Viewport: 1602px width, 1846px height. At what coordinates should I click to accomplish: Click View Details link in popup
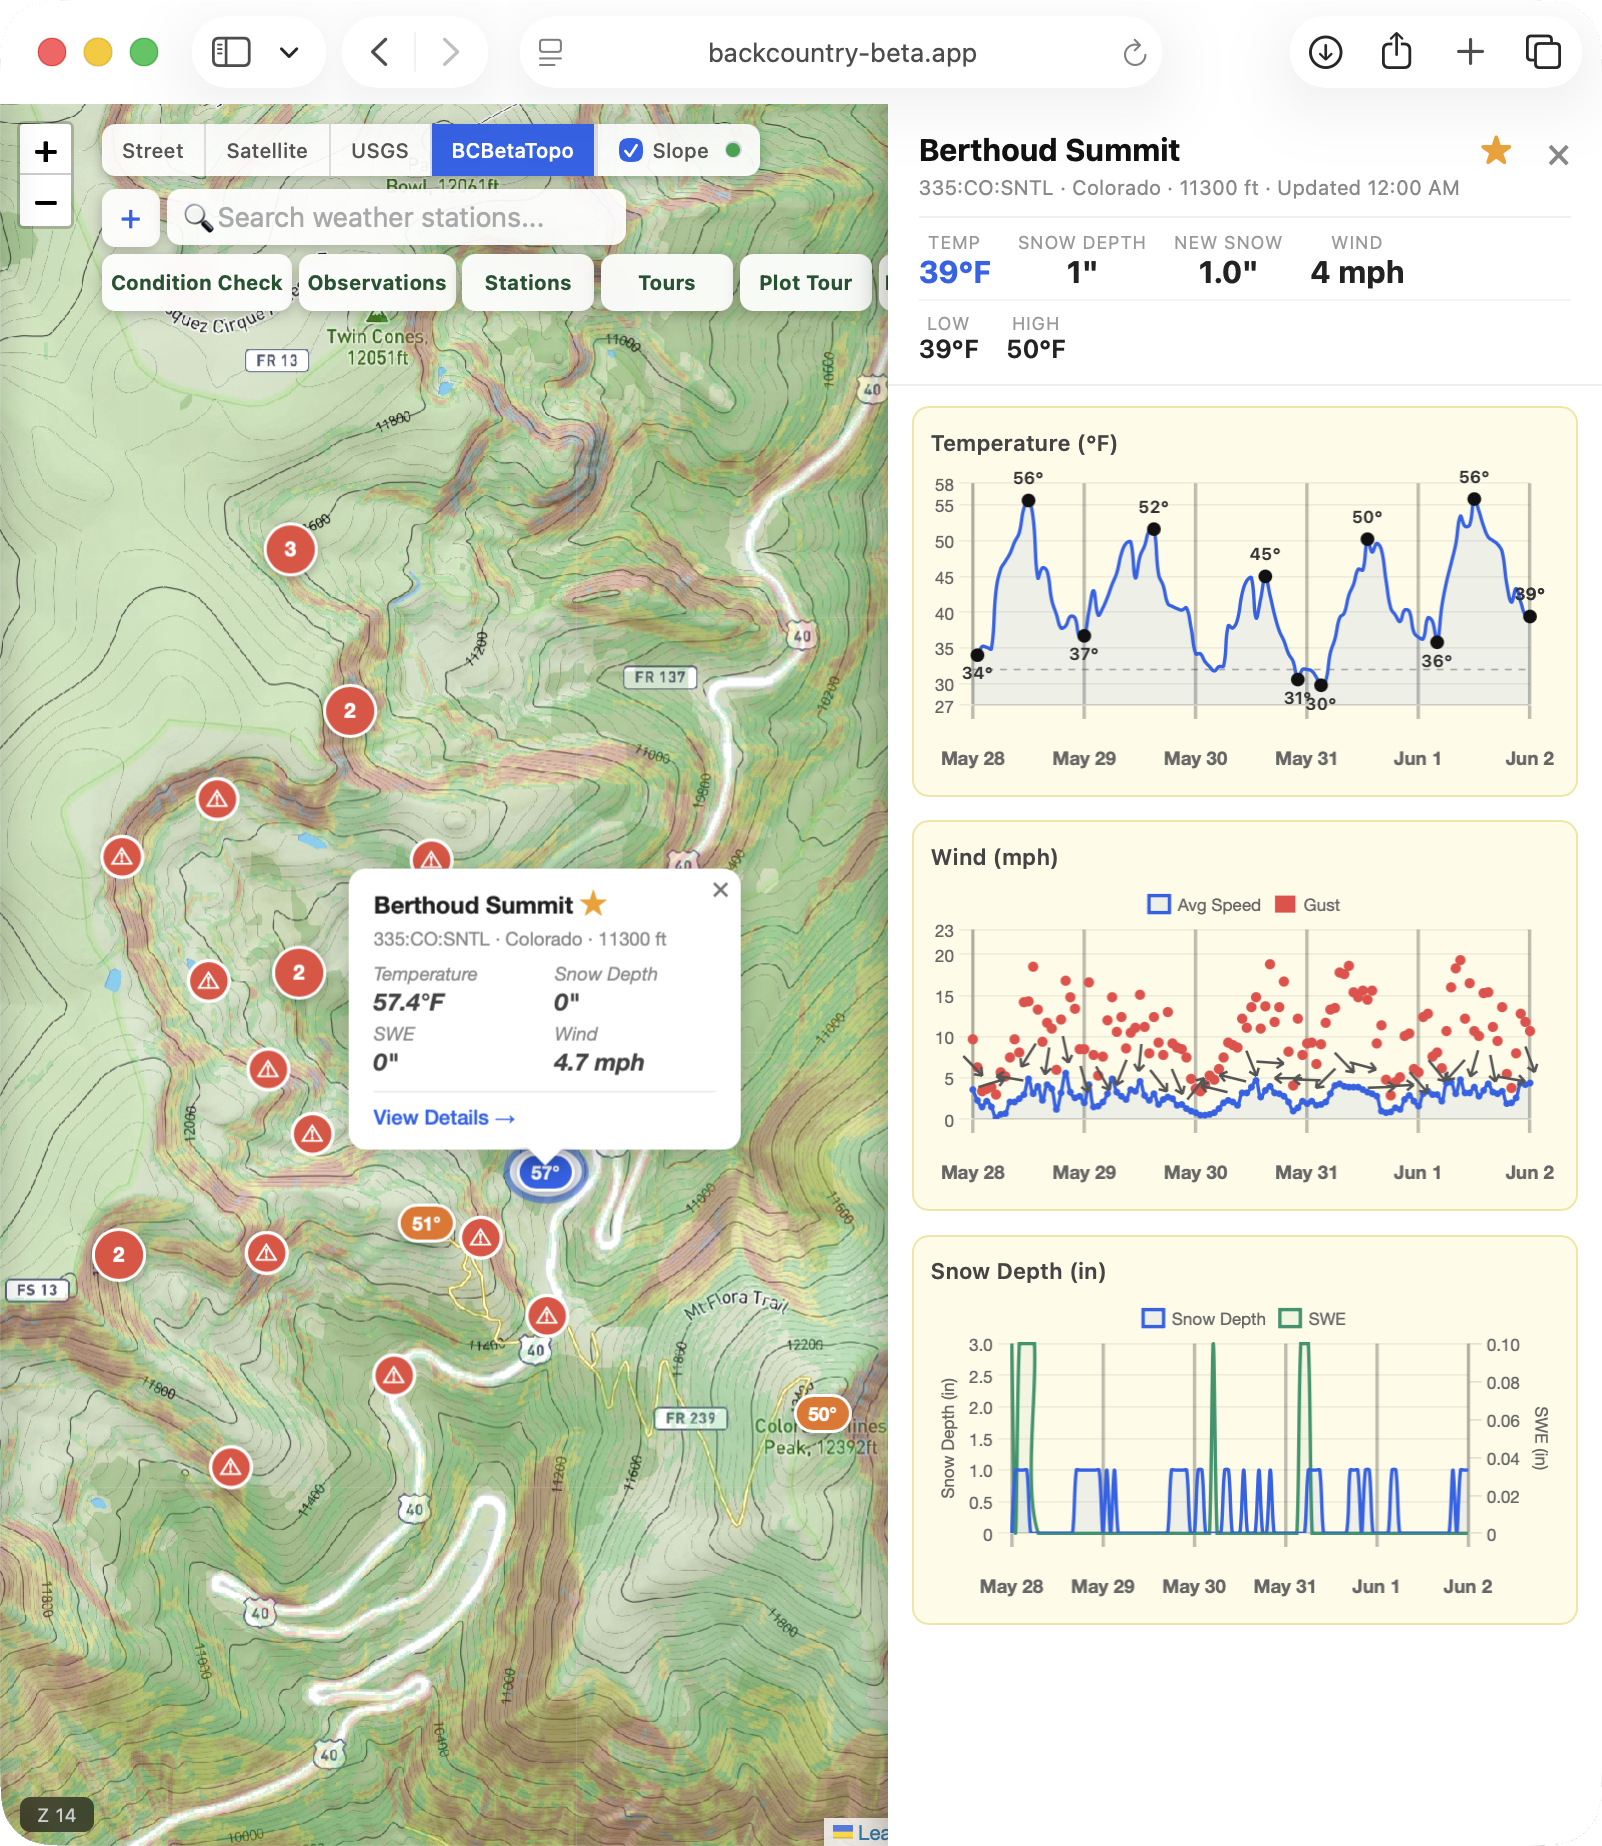pyautogui.click(x=444, y=1118)
